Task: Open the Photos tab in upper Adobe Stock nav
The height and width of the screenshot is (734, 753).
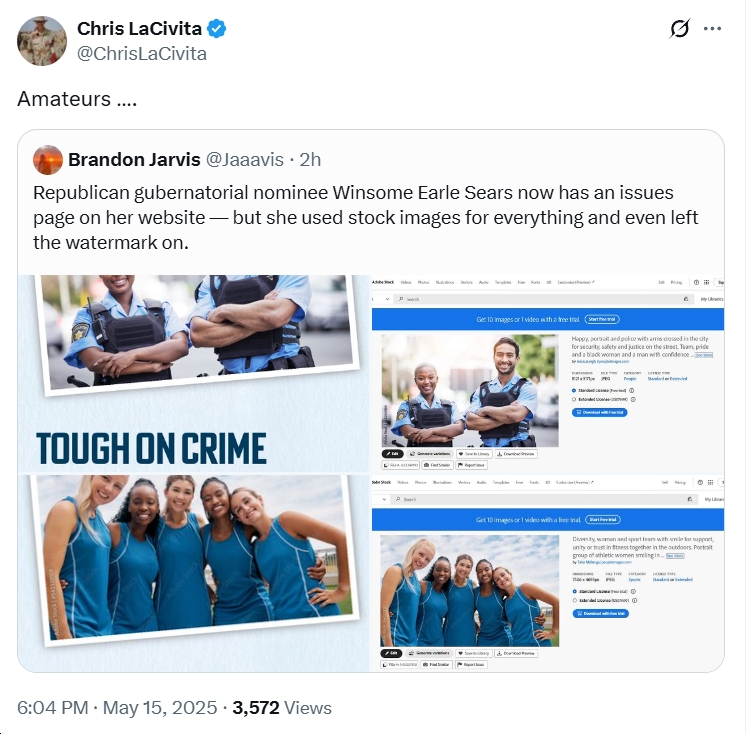Action: click(423, 282)
